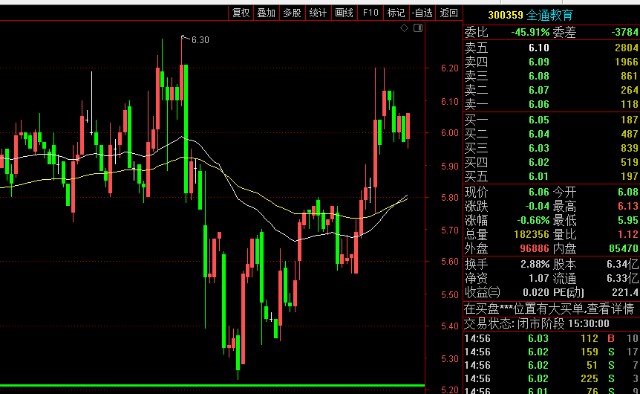Open F10 company information
The width and height of the screenshot is (640, 394).
[x=371, y=13]
